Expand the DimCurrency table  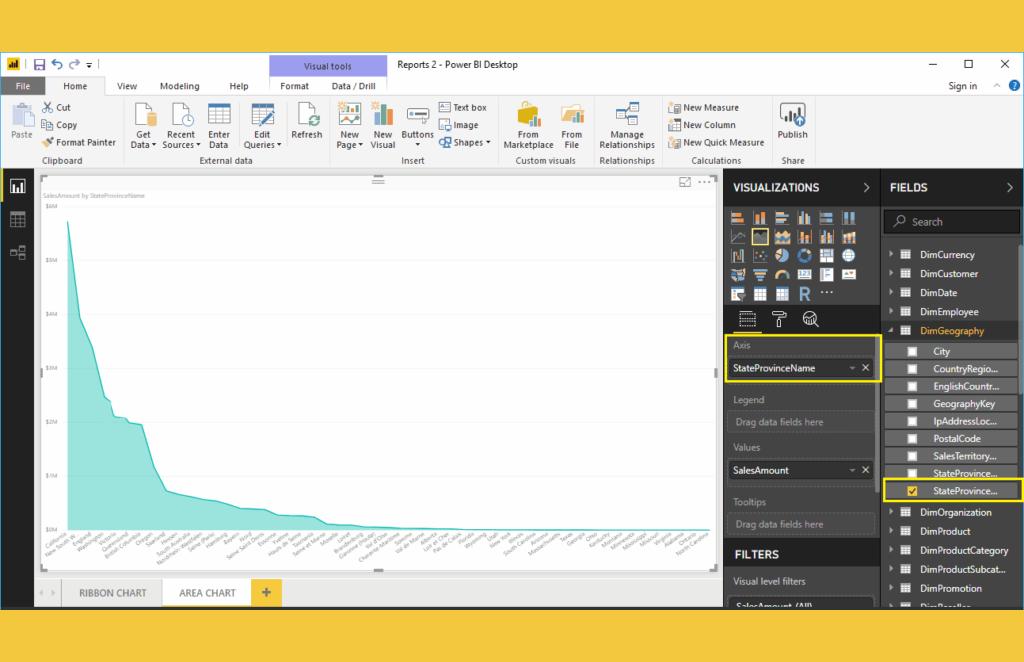[x=891, y=254]
